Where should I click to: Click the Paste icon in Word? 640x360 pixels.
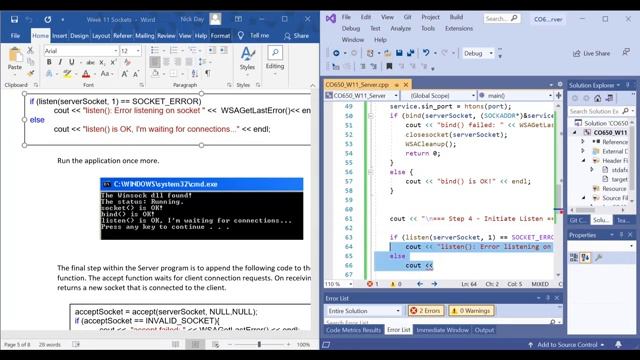click(15, 55)
